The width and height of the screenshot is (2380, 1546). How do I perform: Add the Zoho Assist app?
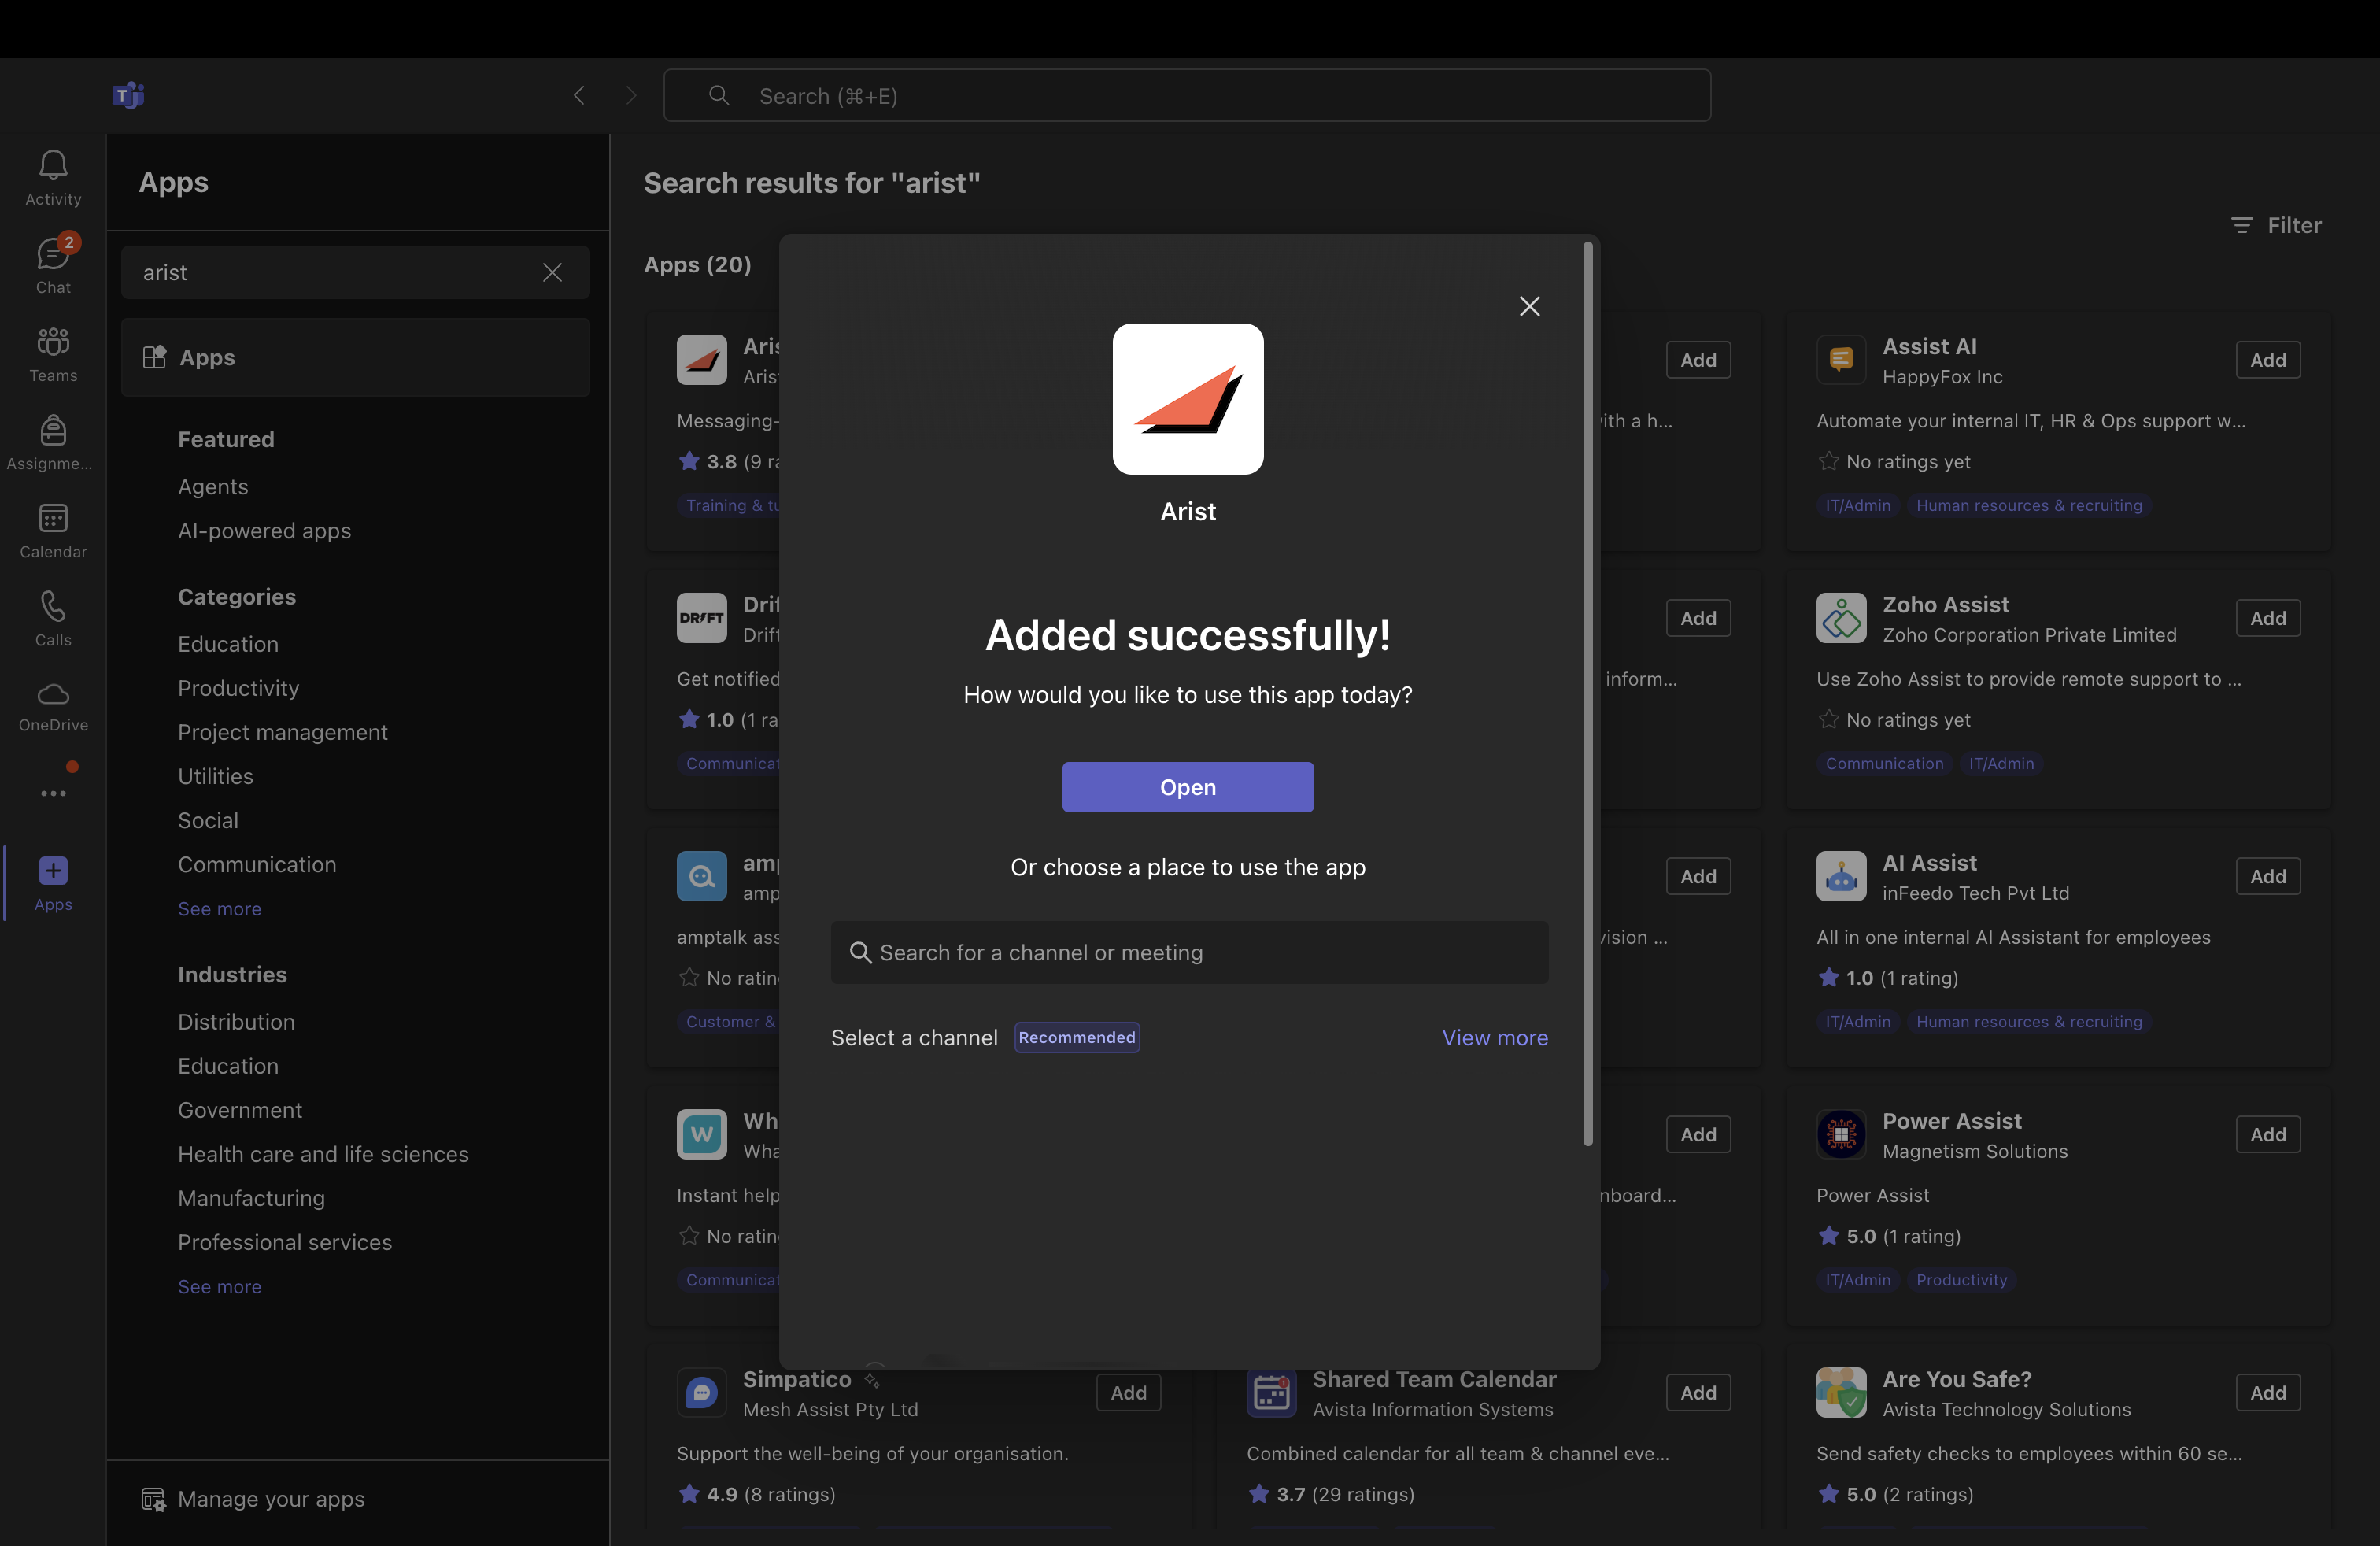(2267, 618)
